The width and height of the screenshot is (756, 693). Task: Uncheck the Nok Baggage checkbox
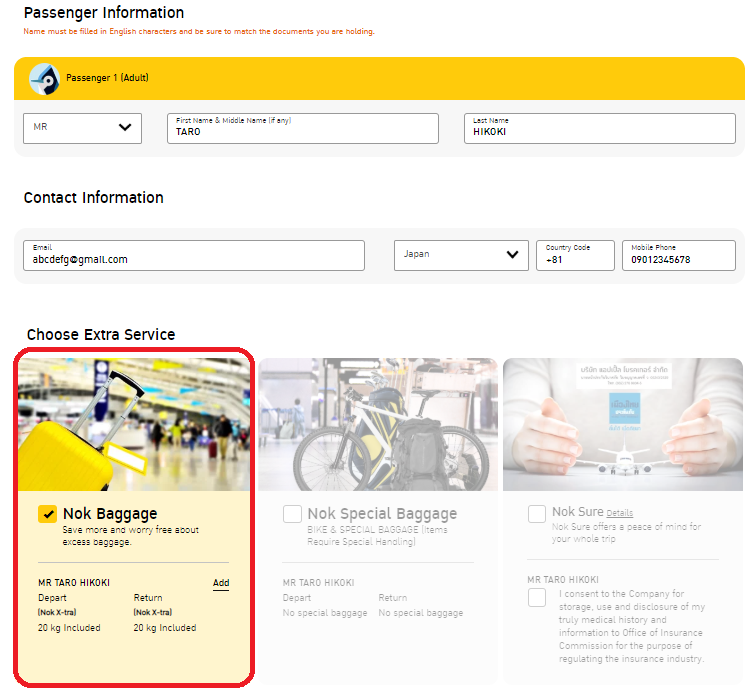tap(47, 514)
